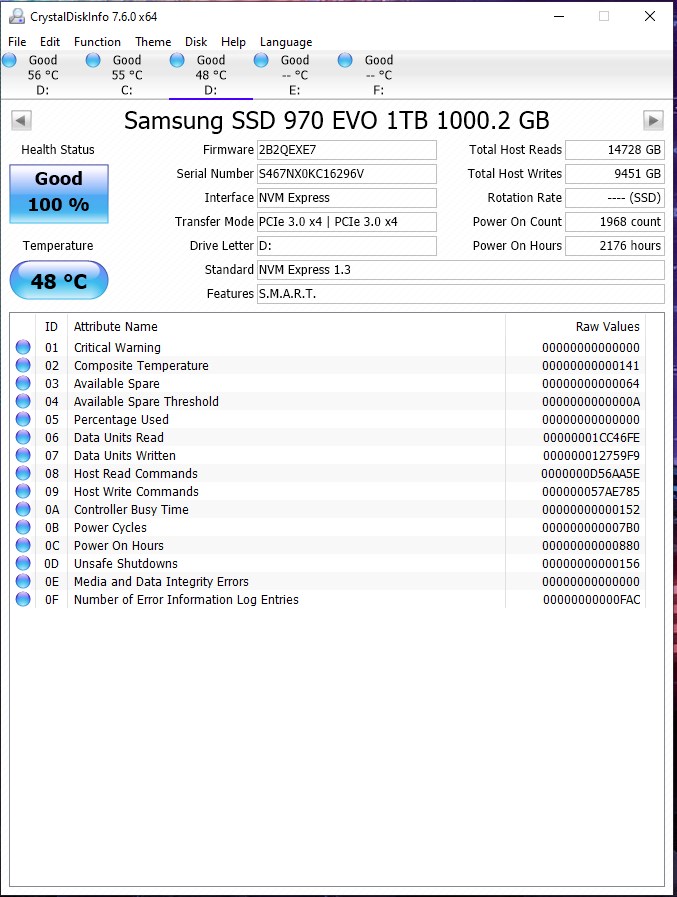Viewport: 677px width, 897px height.
Task: Select the Critical Warning attribute name
Action: tap(117, 347)
